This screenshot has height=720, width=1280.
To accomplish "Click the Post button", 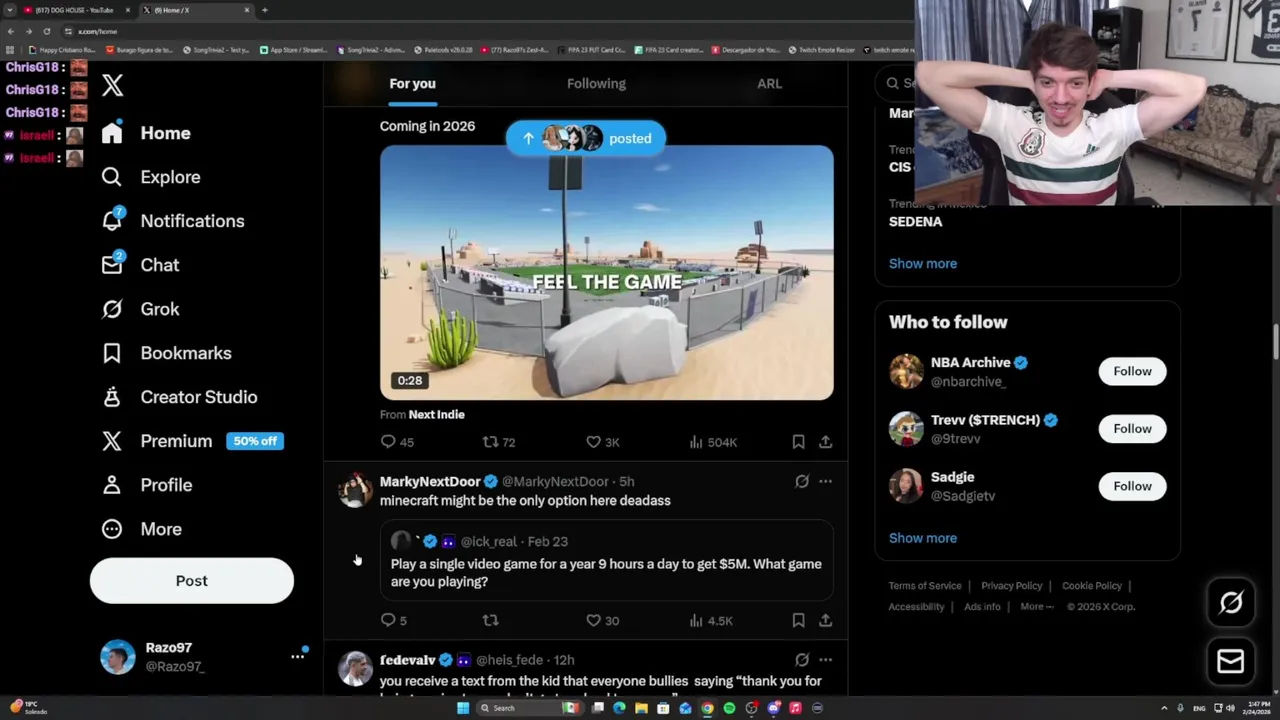I will [192, 581].
